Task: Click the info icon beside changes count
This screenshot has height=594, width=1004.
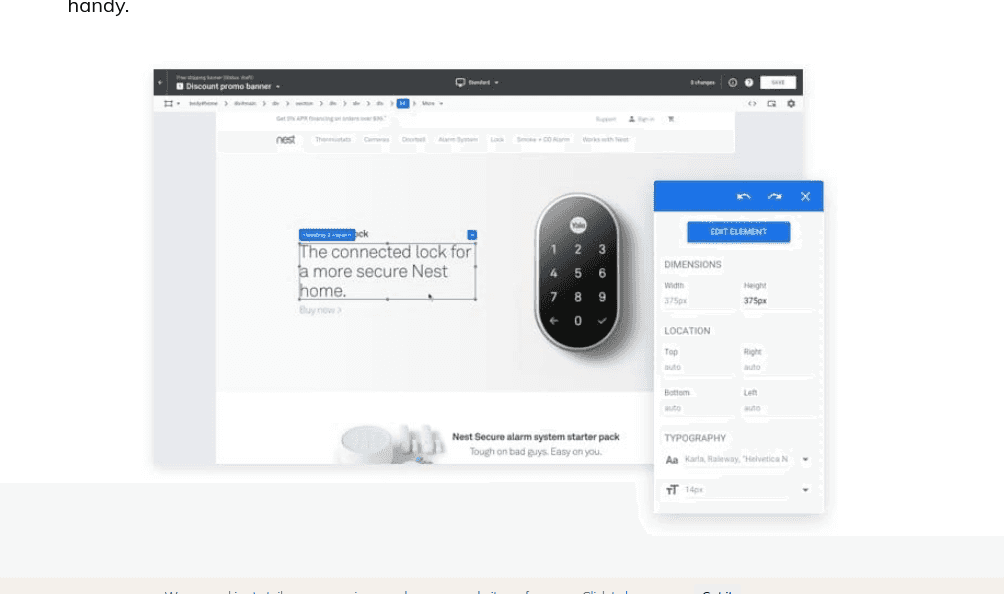Action: [x=733, y=83]
